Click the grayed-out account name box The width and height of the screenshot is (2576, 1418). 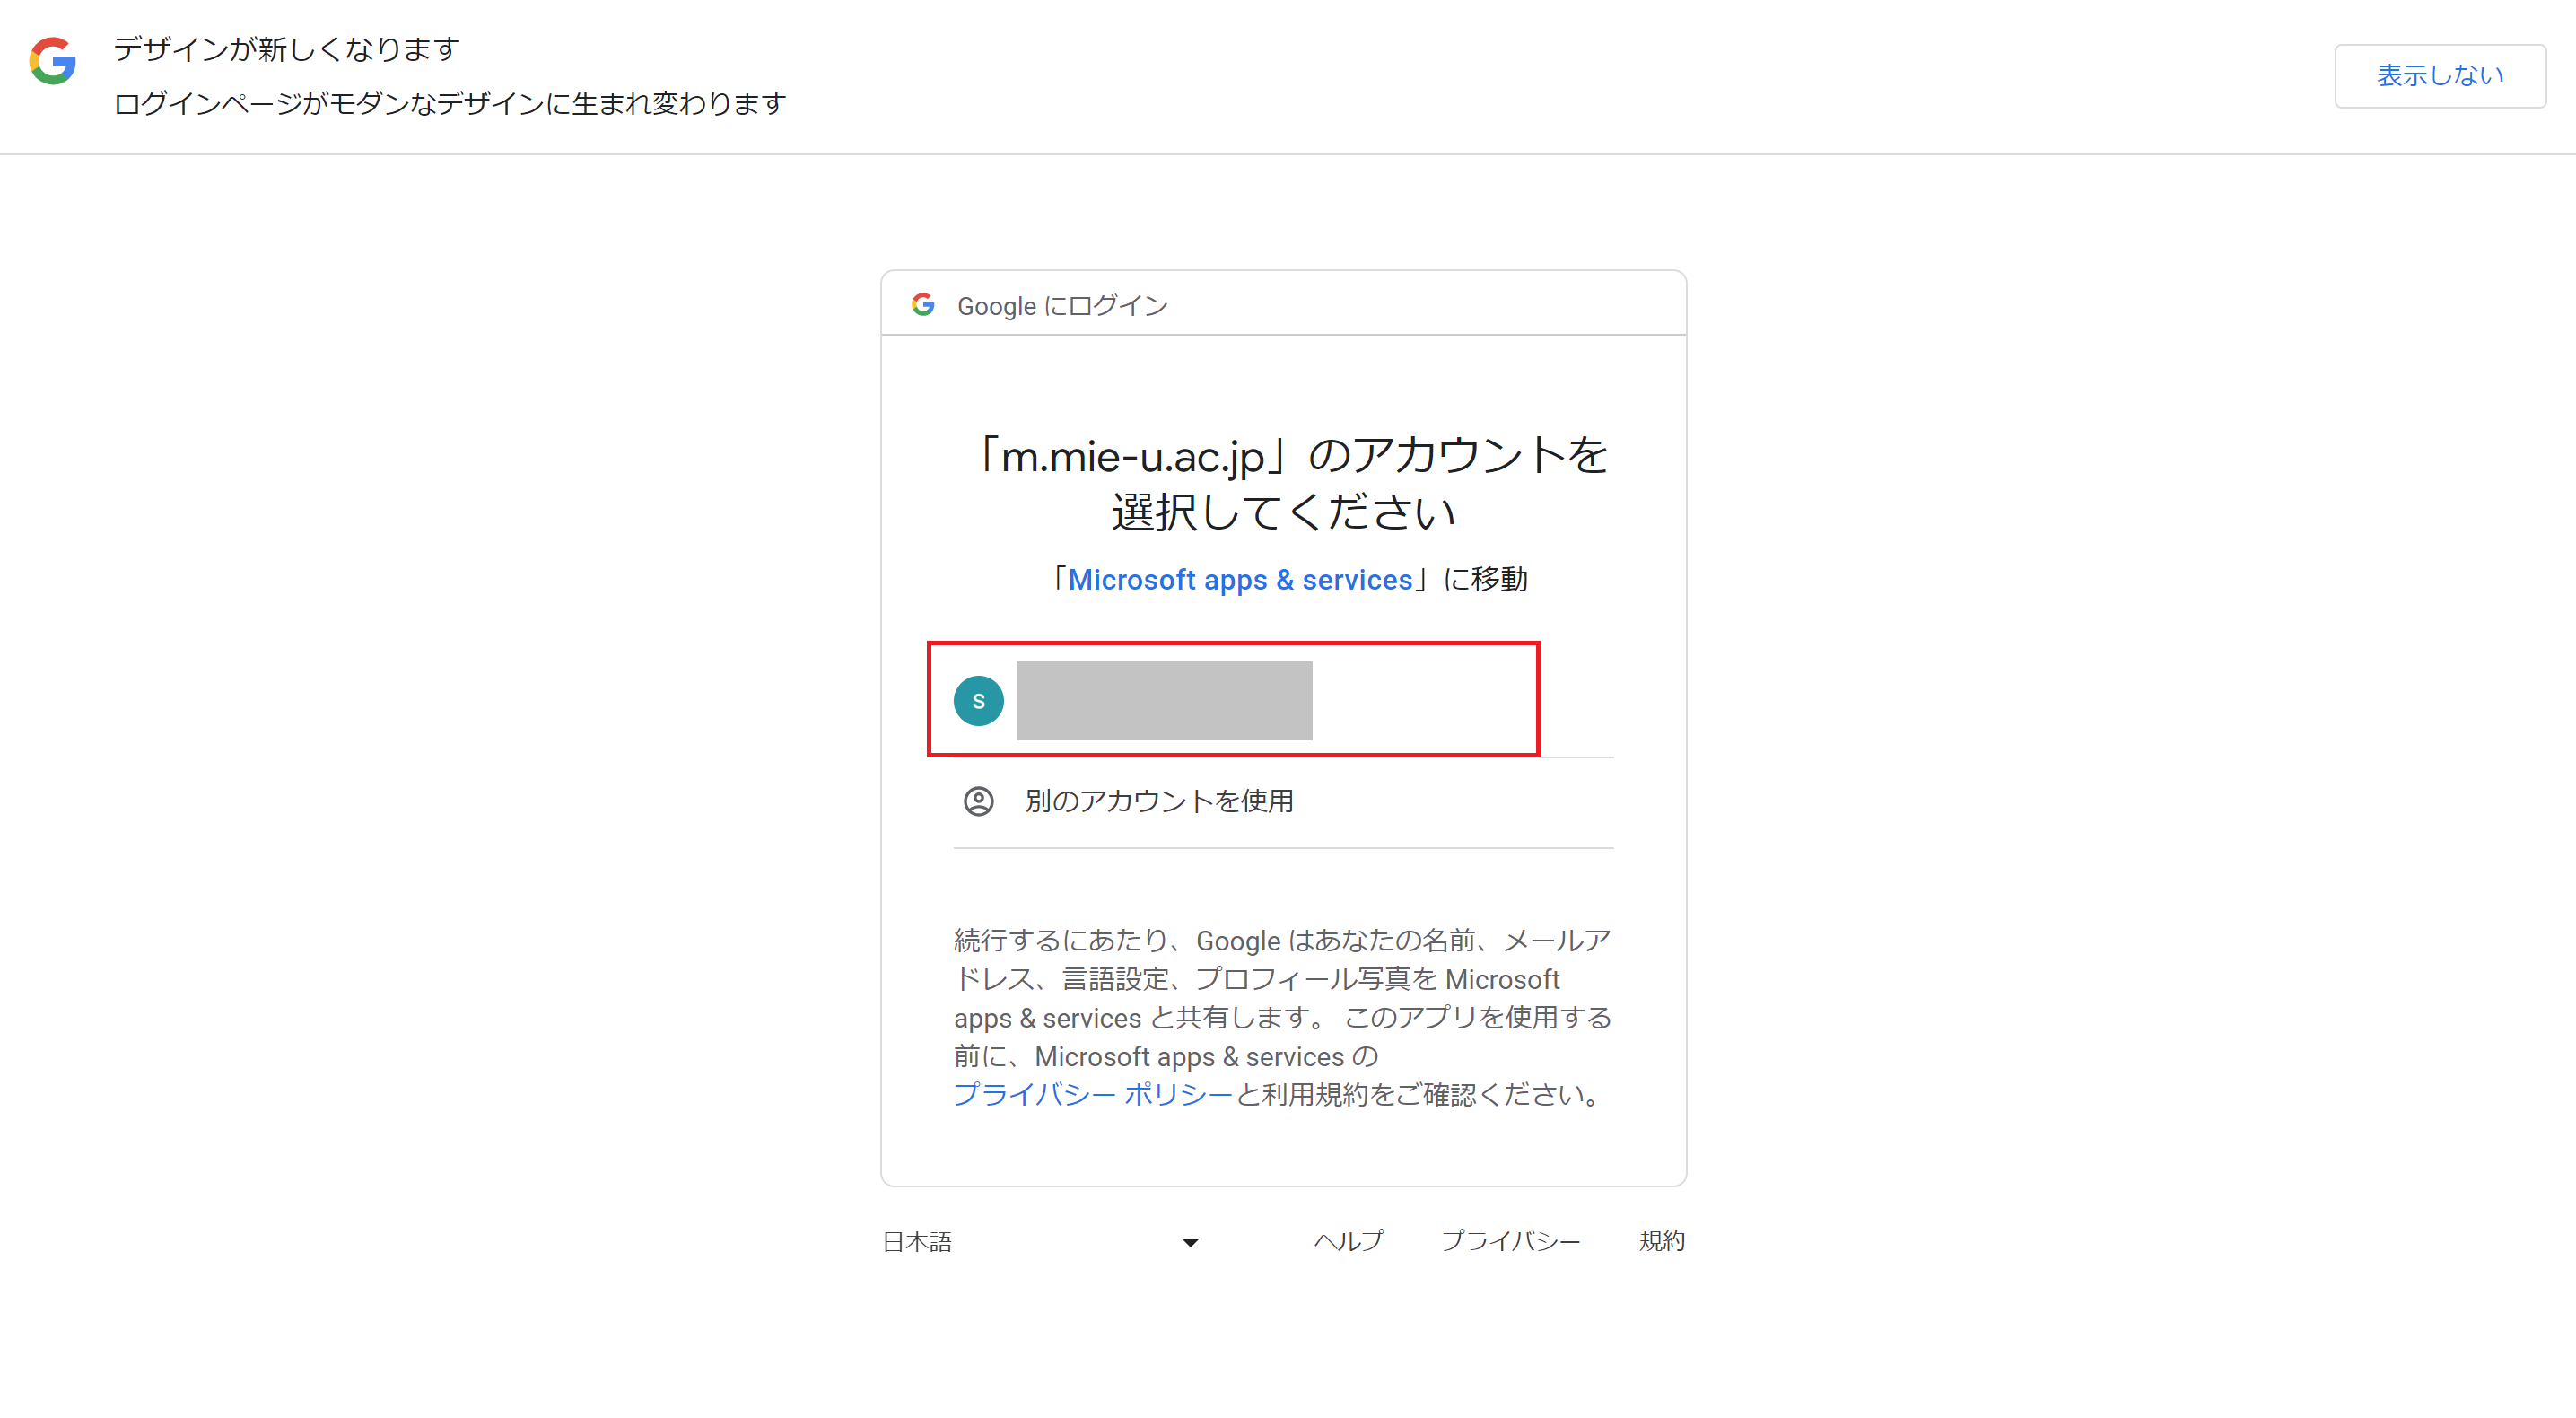1164,700
